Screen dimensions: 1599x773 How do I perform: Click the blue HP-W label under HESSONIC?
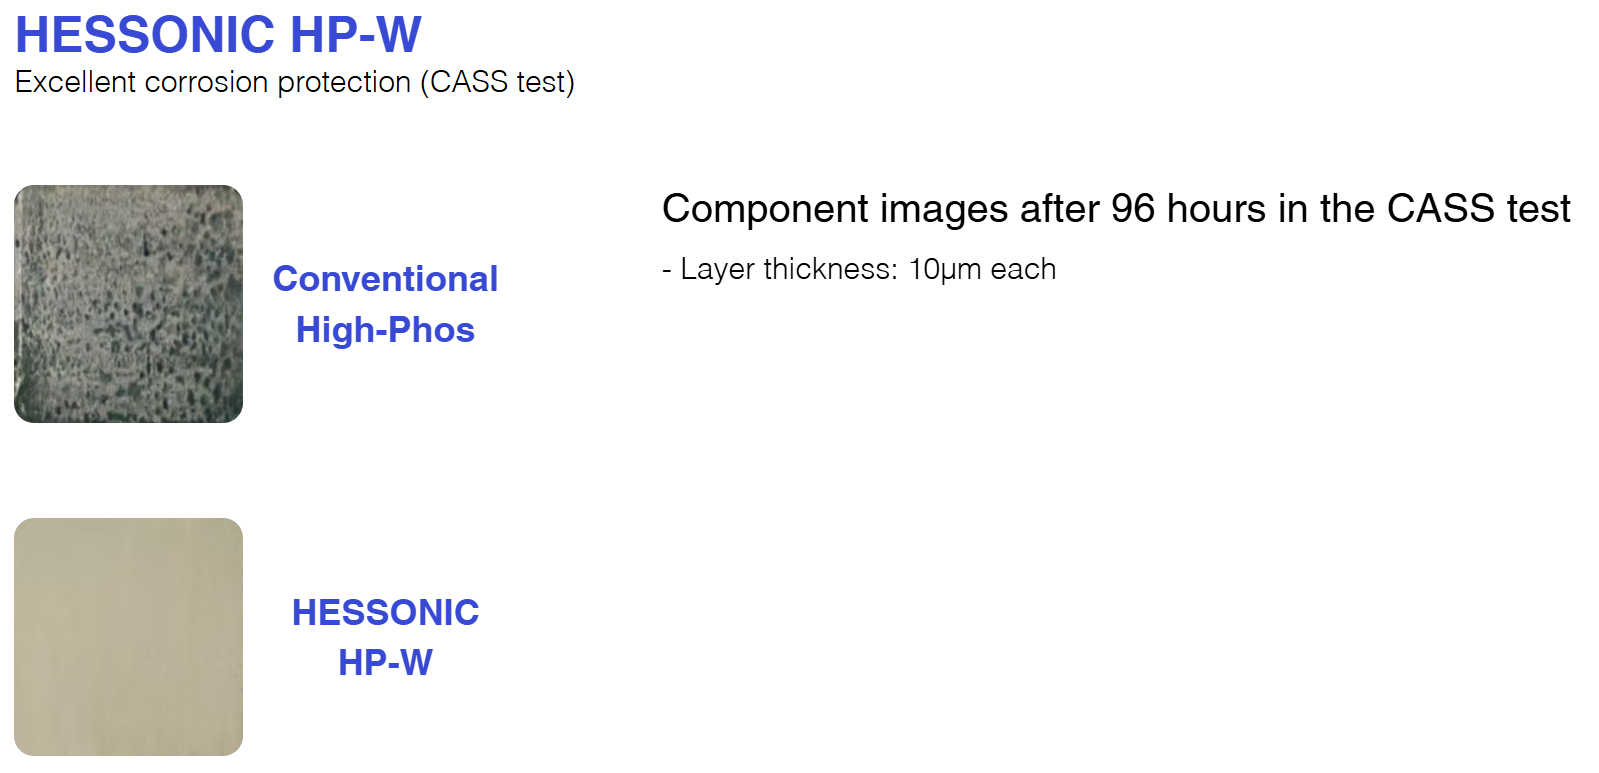(385, 662)
